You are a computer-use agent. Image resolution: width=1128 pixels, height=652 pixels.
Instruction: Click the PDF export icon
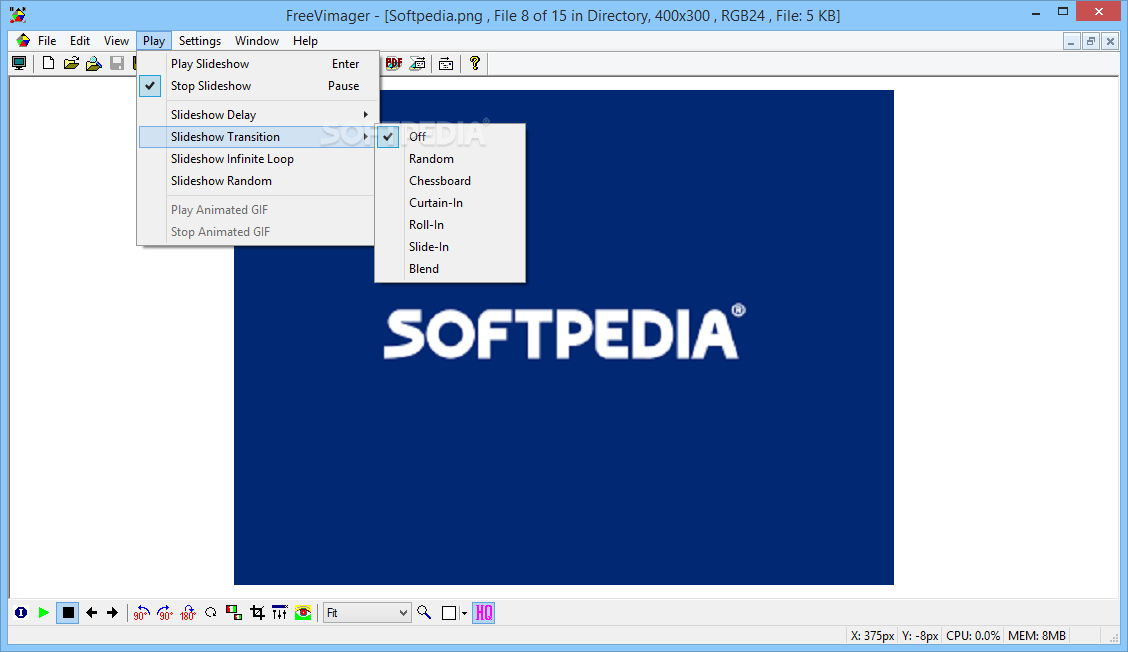pyautogui.click(x=394, y=63)
